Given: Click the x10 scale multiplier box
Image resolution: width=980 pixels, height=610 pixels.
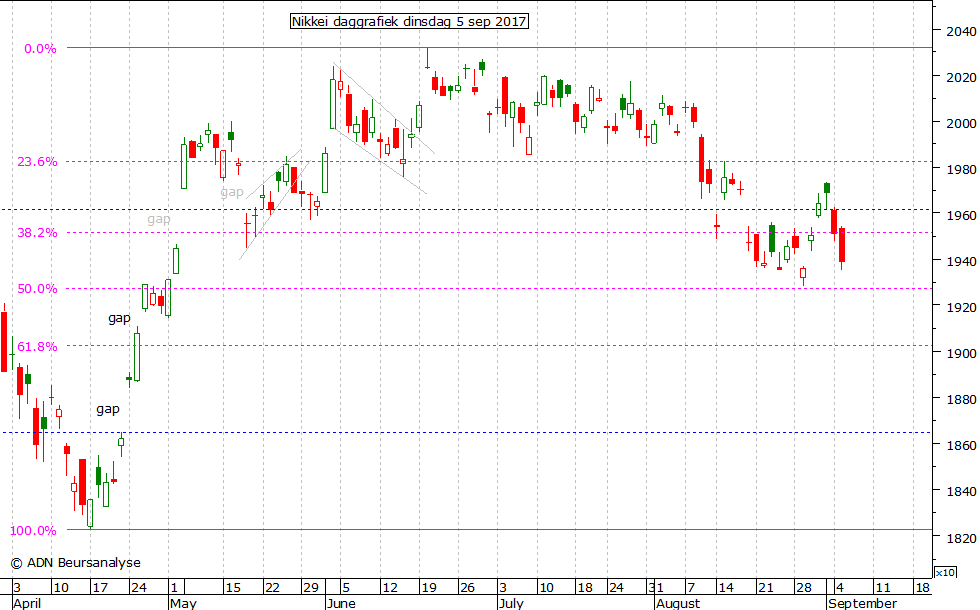Looking at the screenshot, I should (x=944, y=572).
